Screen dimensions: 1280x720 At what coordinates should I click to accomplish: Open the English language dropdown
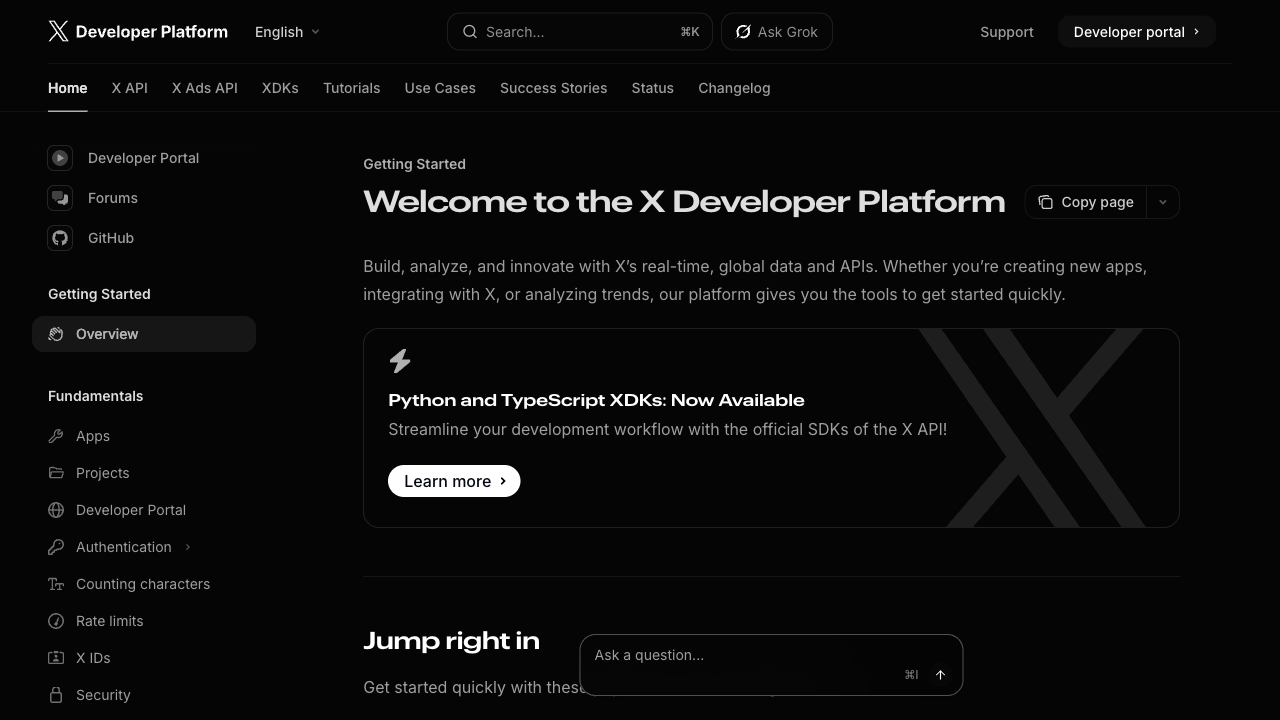(287, 32)
